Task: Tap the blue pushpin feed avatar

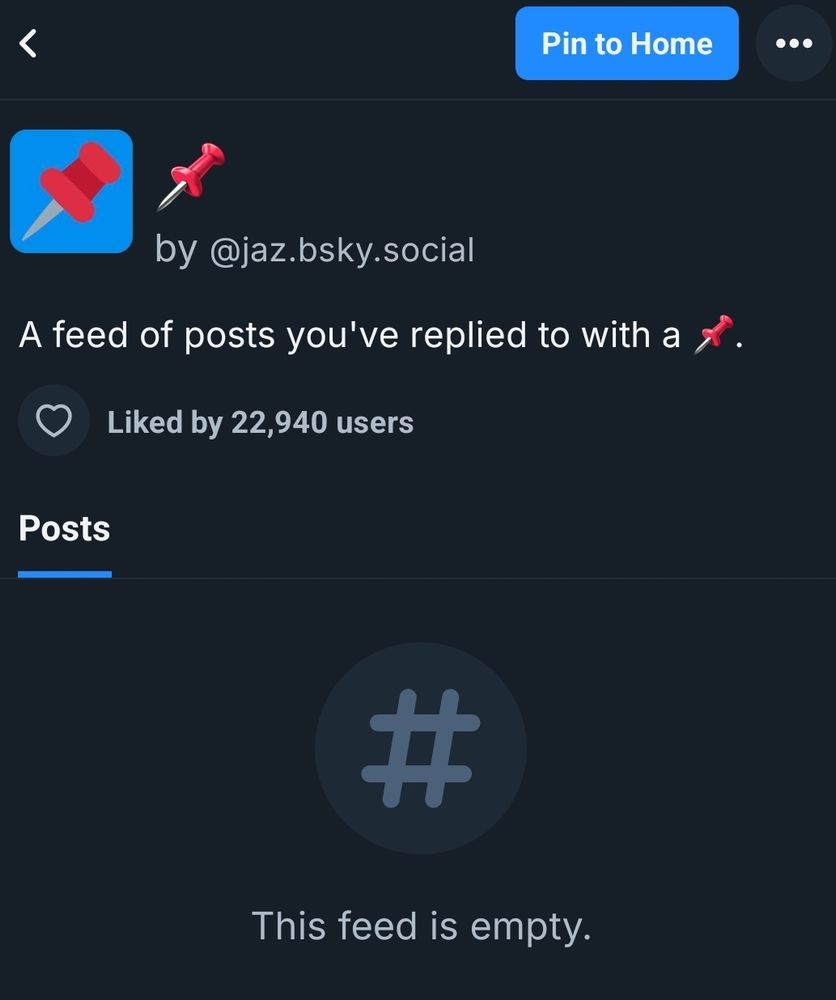Action: (71, 191)
